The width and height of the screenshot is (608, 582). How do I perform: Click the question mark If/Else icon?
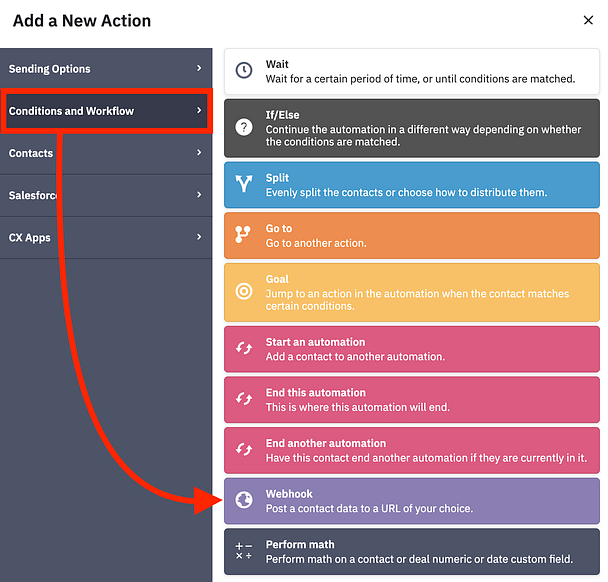pos(244,127)
